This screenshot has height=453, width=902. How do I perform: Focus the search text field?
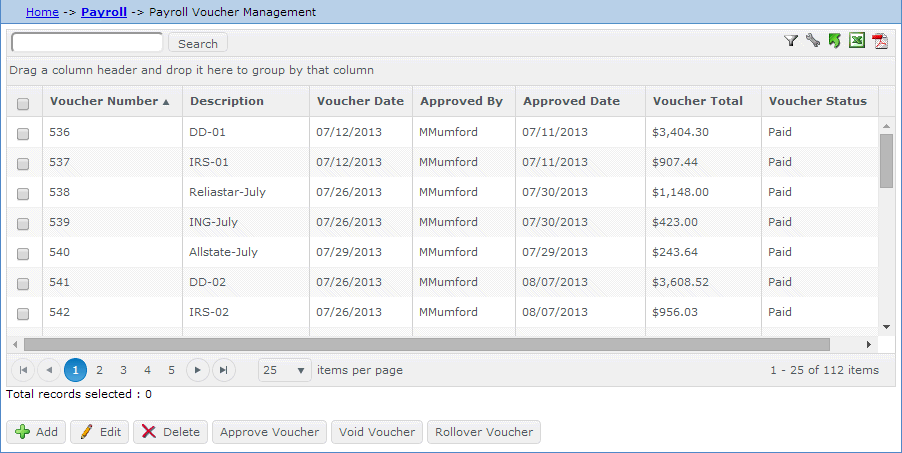(x=87, y=43)
